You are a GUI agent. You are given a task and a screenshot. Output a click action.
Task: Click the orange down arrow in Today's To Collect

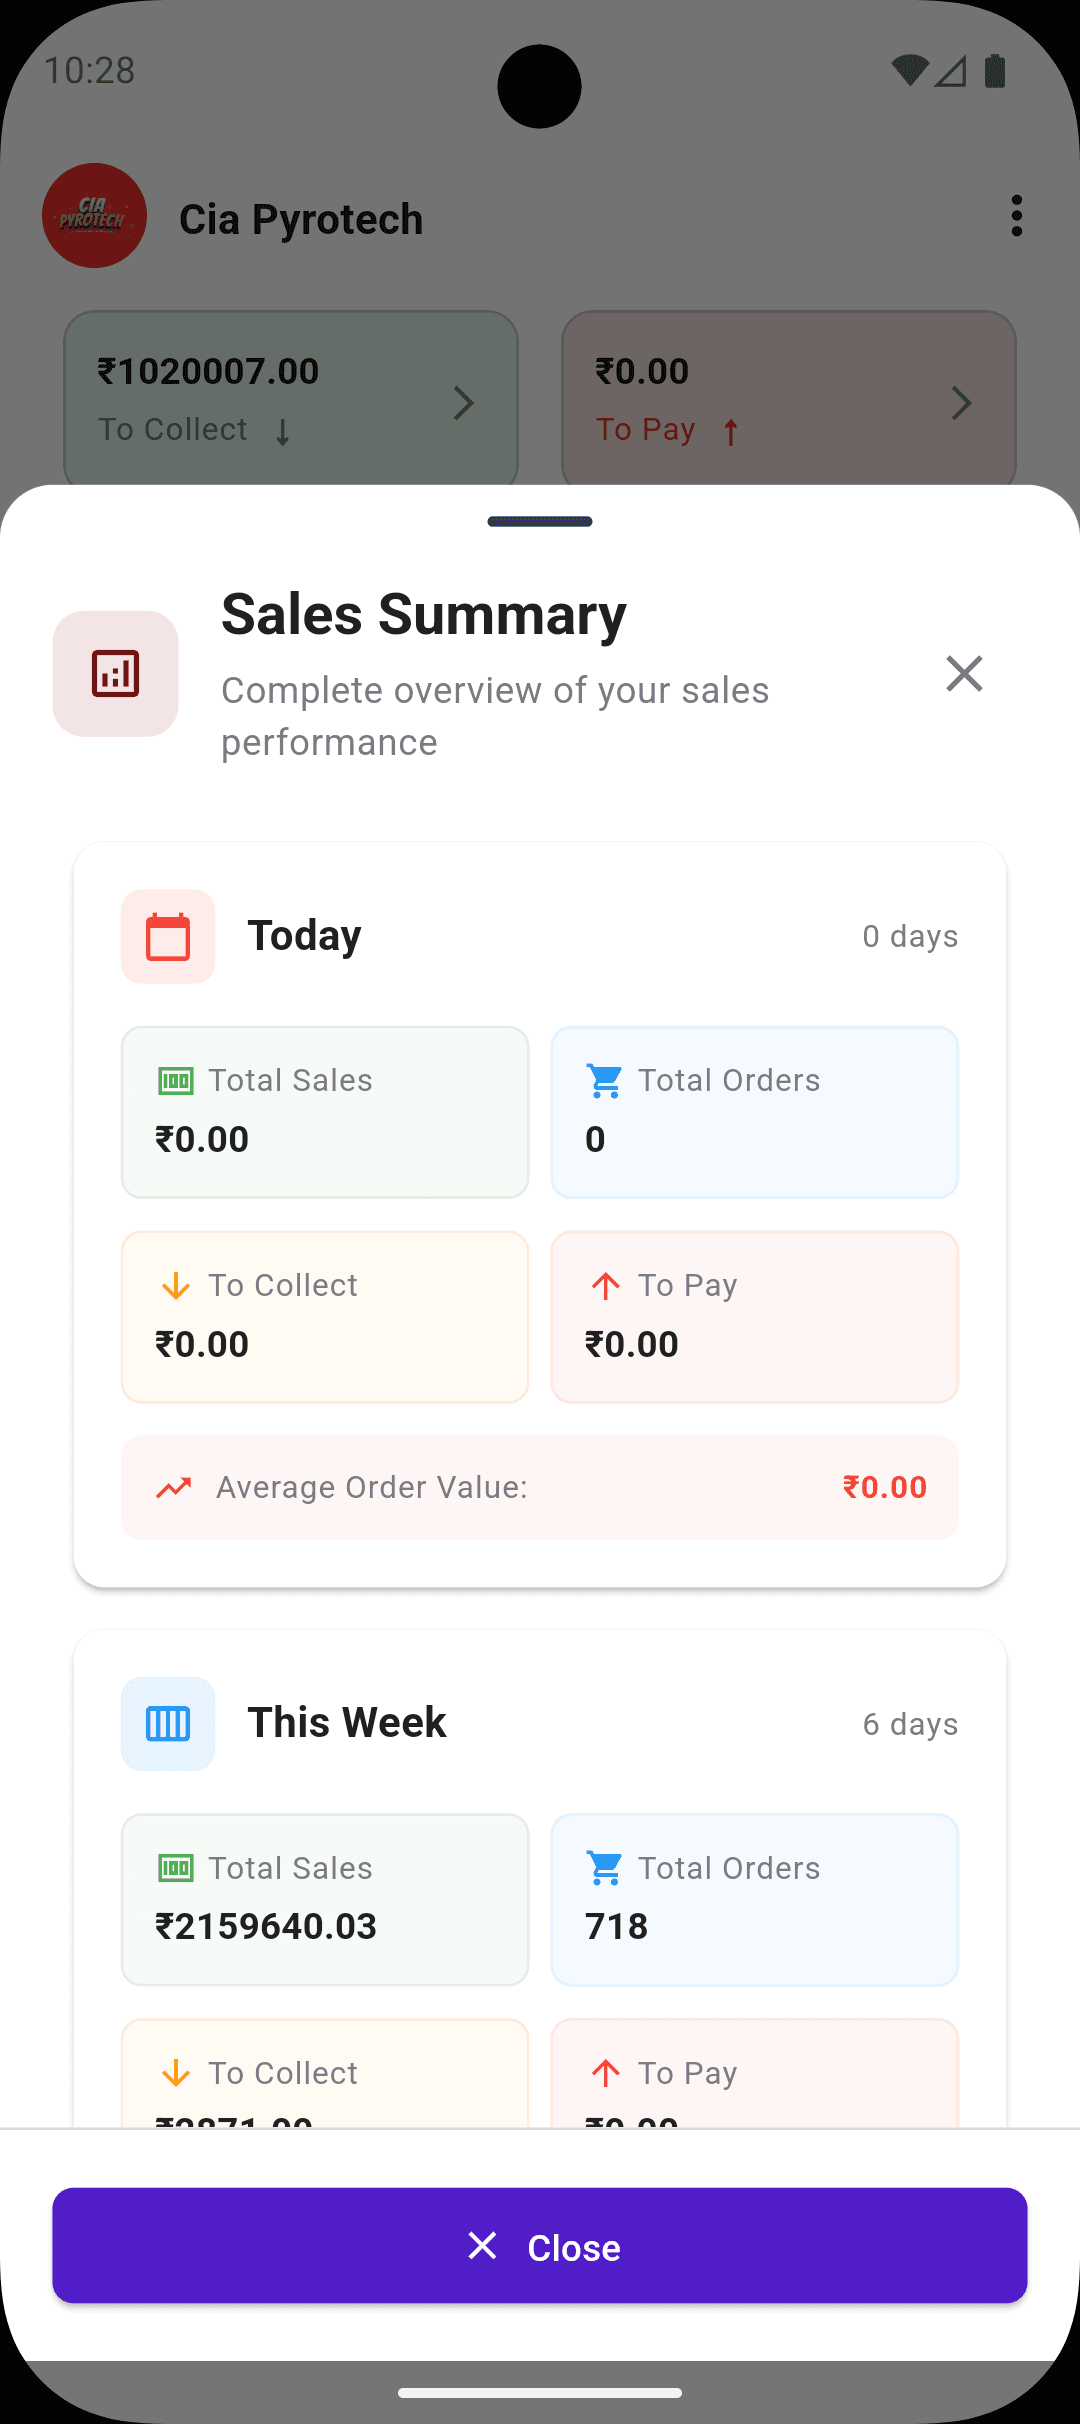click(176, 1286)
